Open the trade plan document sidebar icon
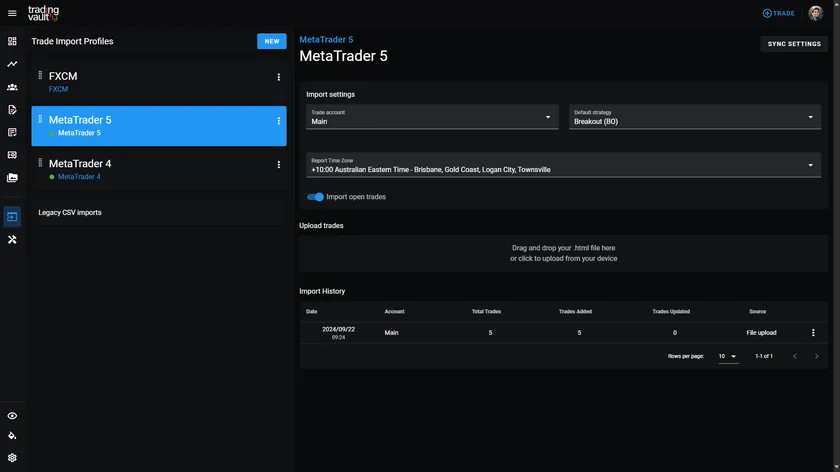The width and height of the screenshot is (840, 472). [x=12, y=109]
